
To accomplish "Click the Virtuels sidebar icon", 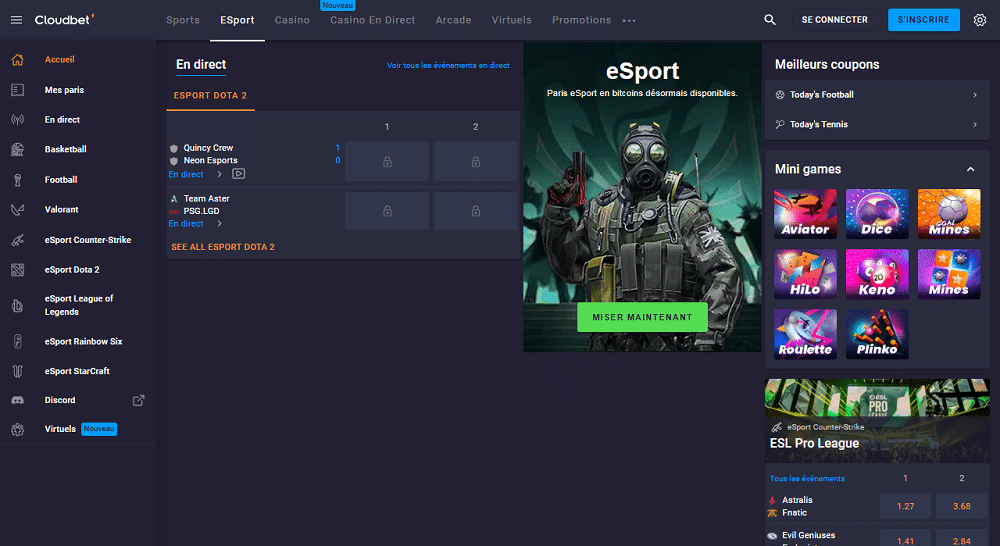I will pyautogui.click(x=18, y=429).
